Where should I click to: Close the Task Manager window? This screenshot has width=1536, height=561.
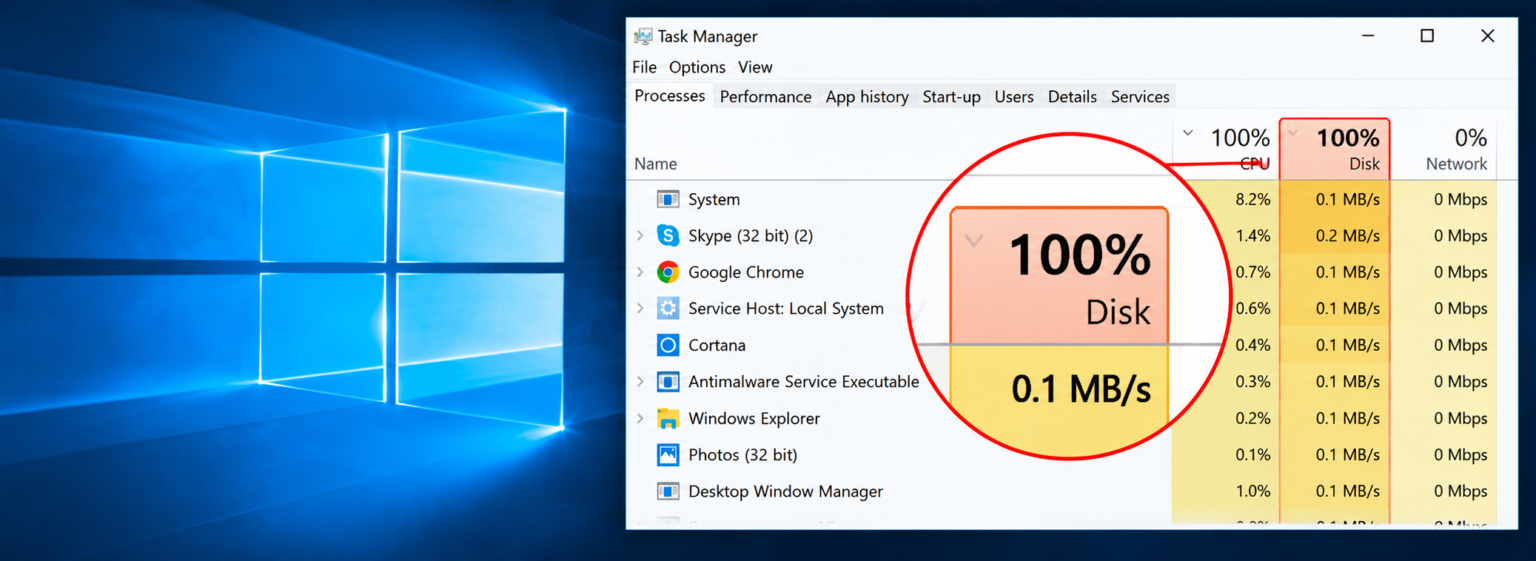click(1487, 36)
